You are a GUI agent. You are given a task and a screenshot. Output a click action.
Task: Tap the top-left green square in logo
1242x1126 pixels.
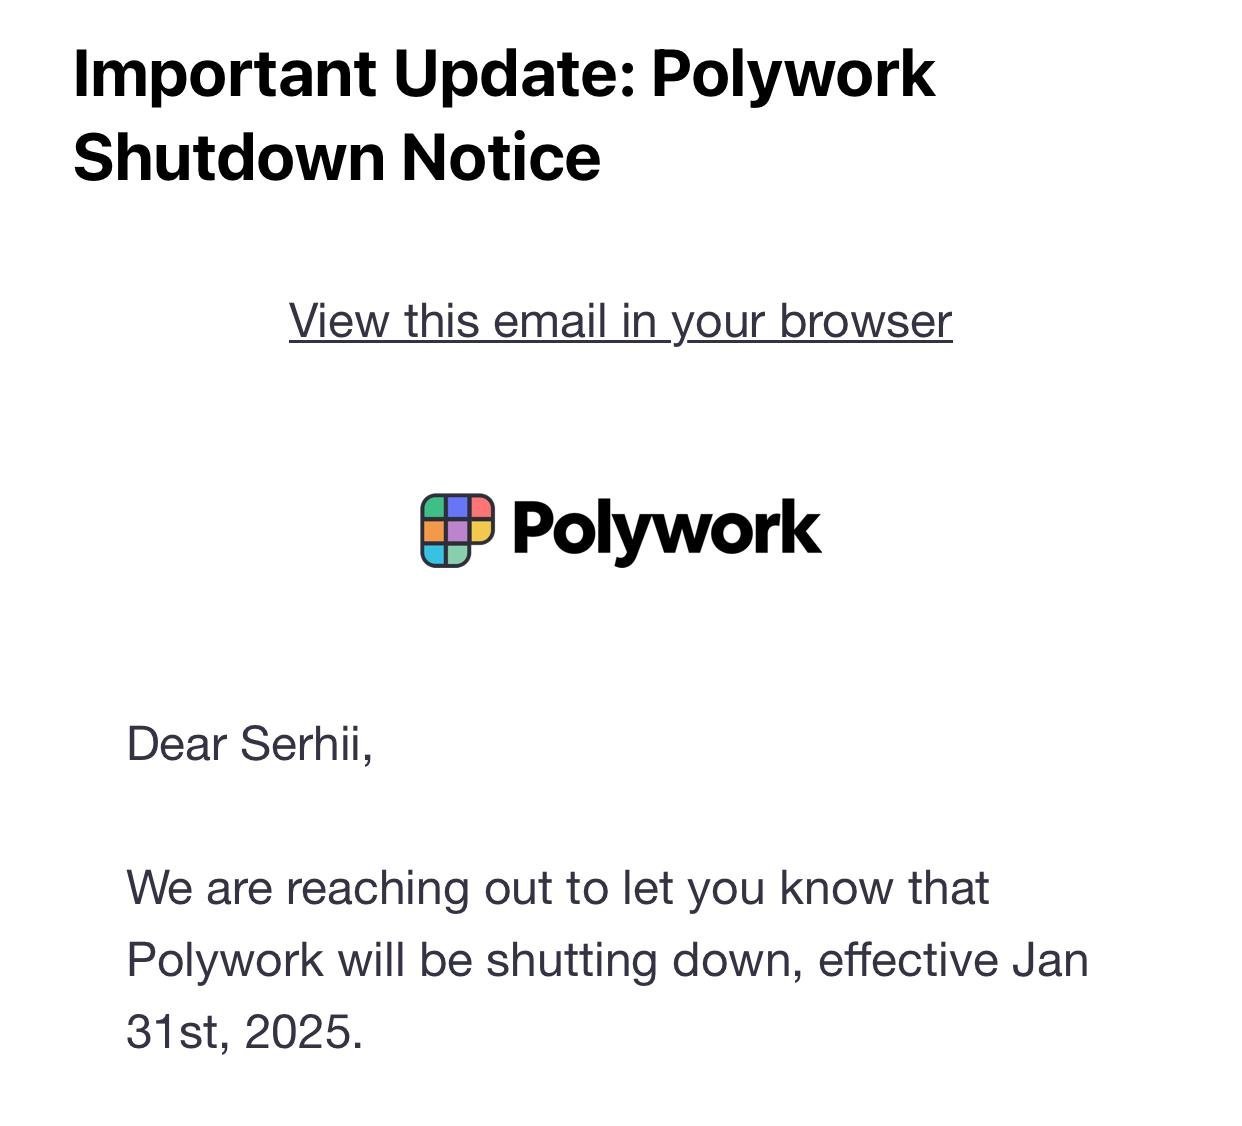click(x=434, y=507)
